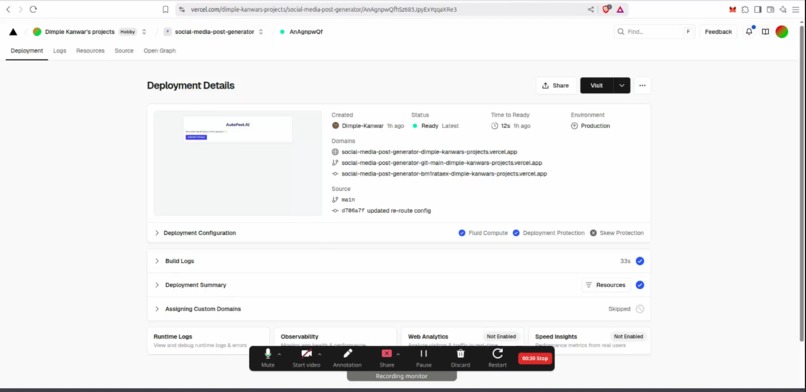Open video options caret in recording bar

[320, 354]
